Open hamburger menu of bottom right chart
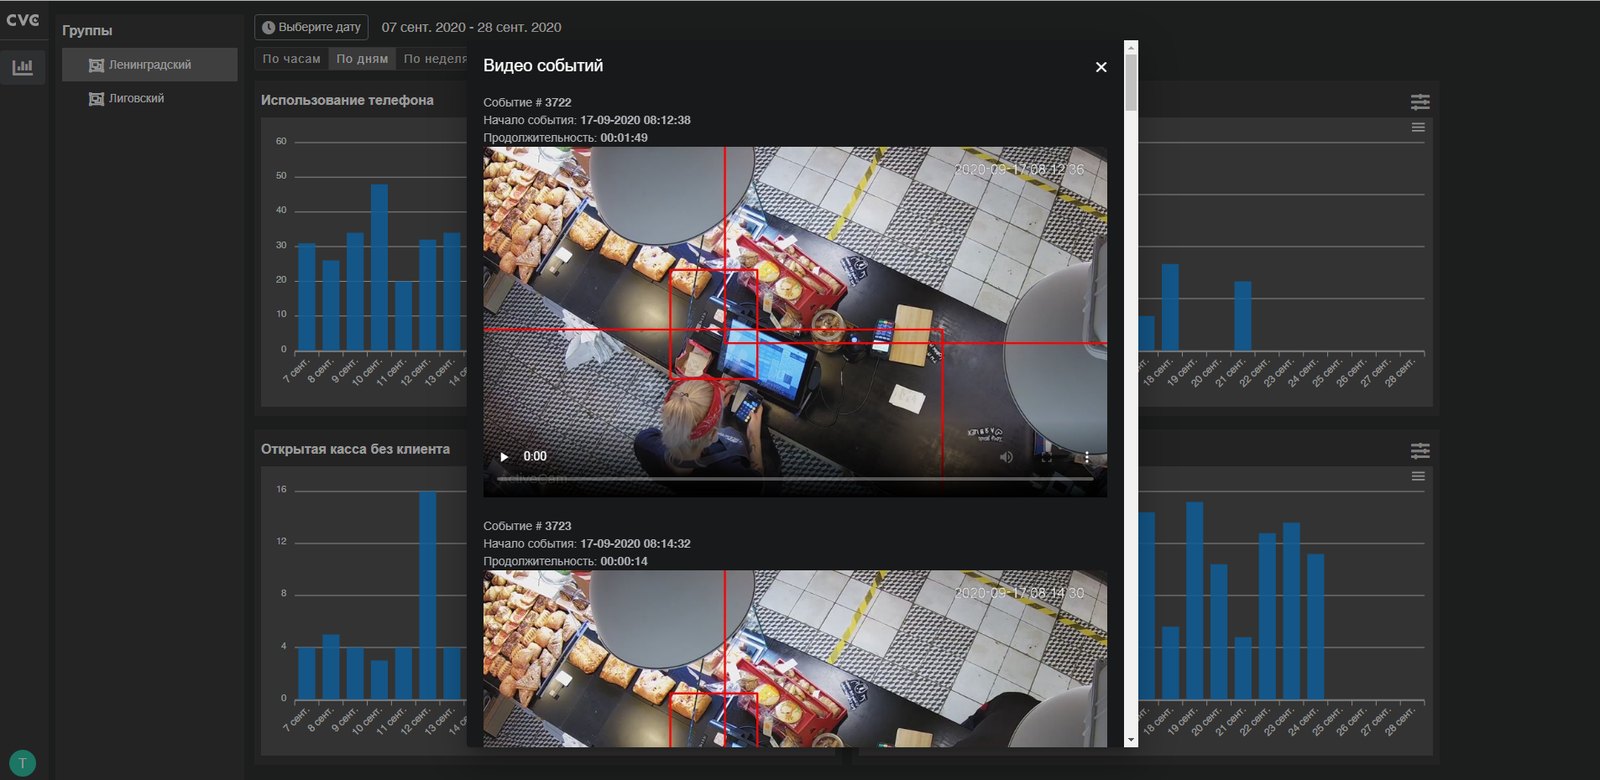 click(1418, 476)
